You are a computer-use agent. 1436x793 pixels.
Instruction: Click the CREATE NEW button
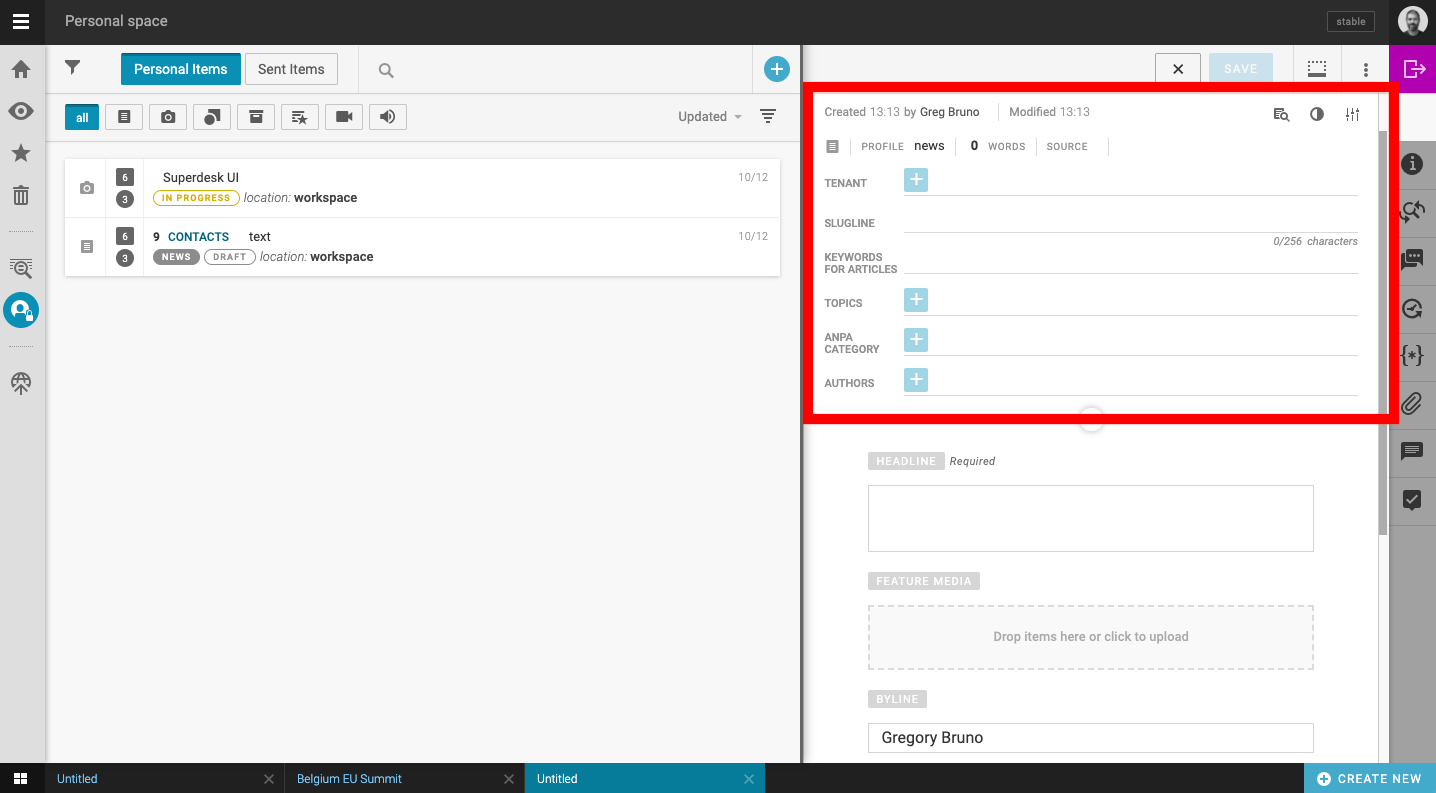click(1370, 779)
